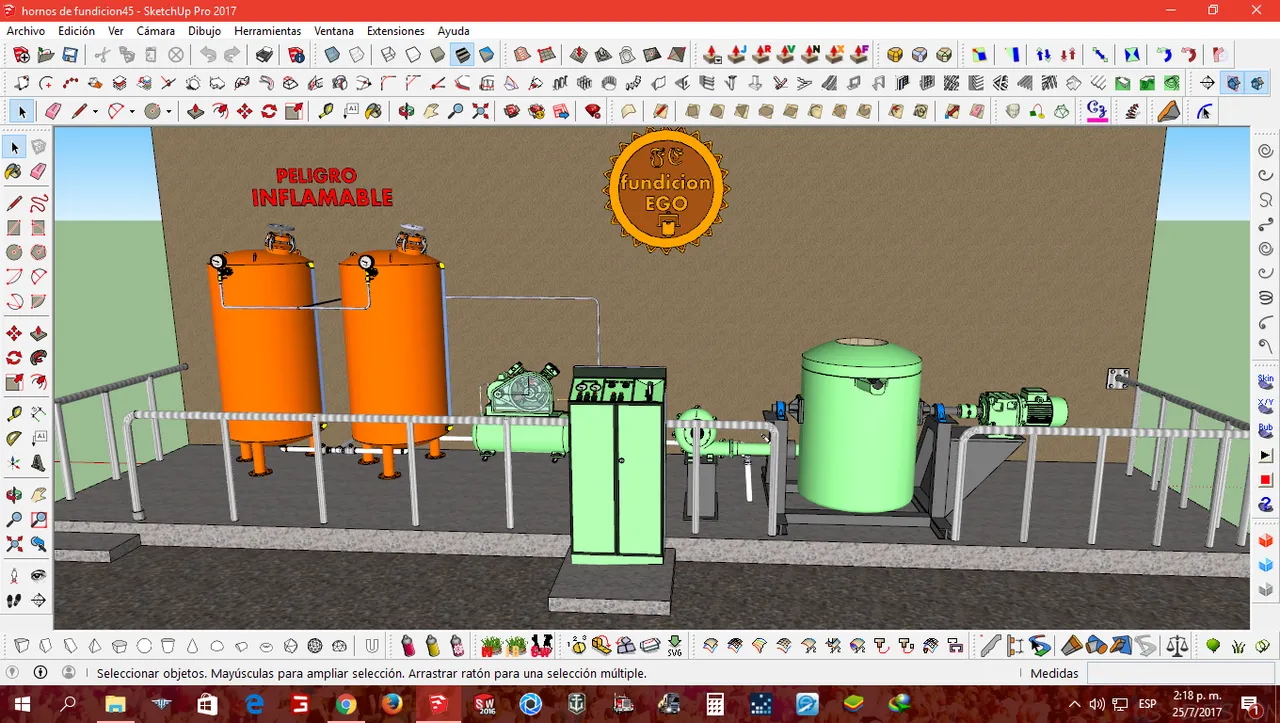The image size is (1280, 723).
Task: Open the Windows Start button
Action: pyautogui.click(x=22, y=704)
